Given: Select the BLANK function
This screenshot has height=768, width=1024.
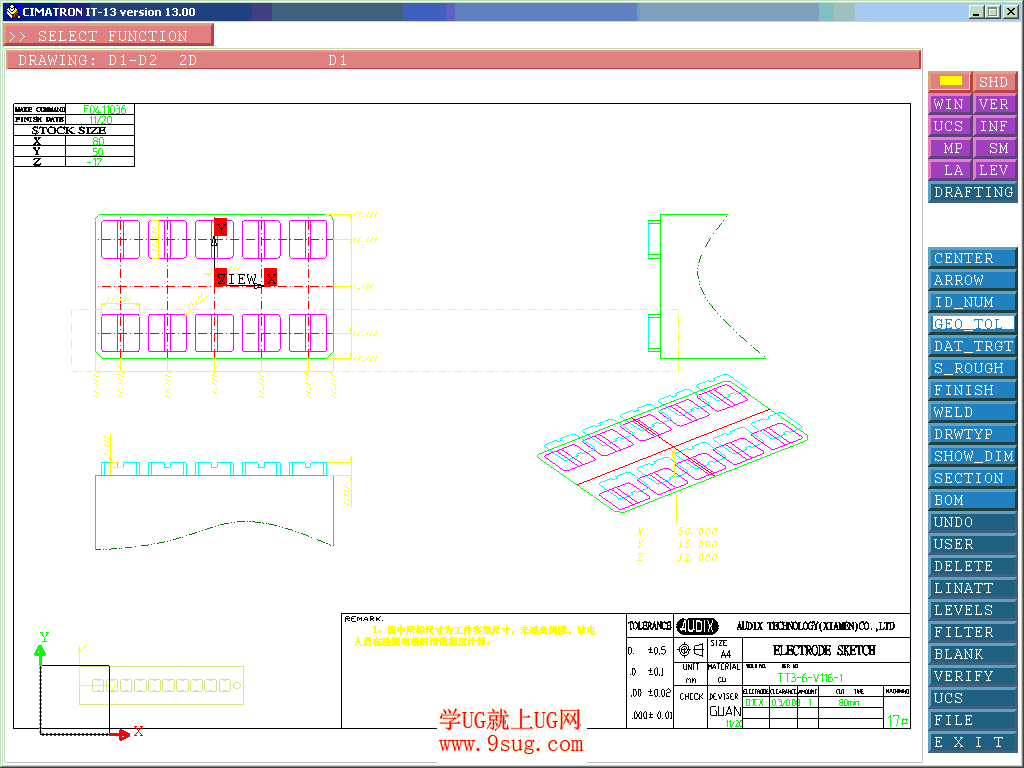Looking at the screenshot, I should coord(973,654).
